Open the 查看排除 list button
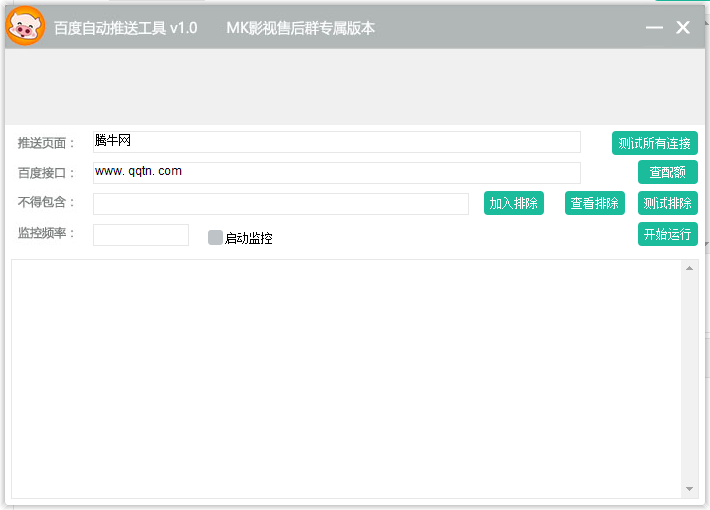 595,203
